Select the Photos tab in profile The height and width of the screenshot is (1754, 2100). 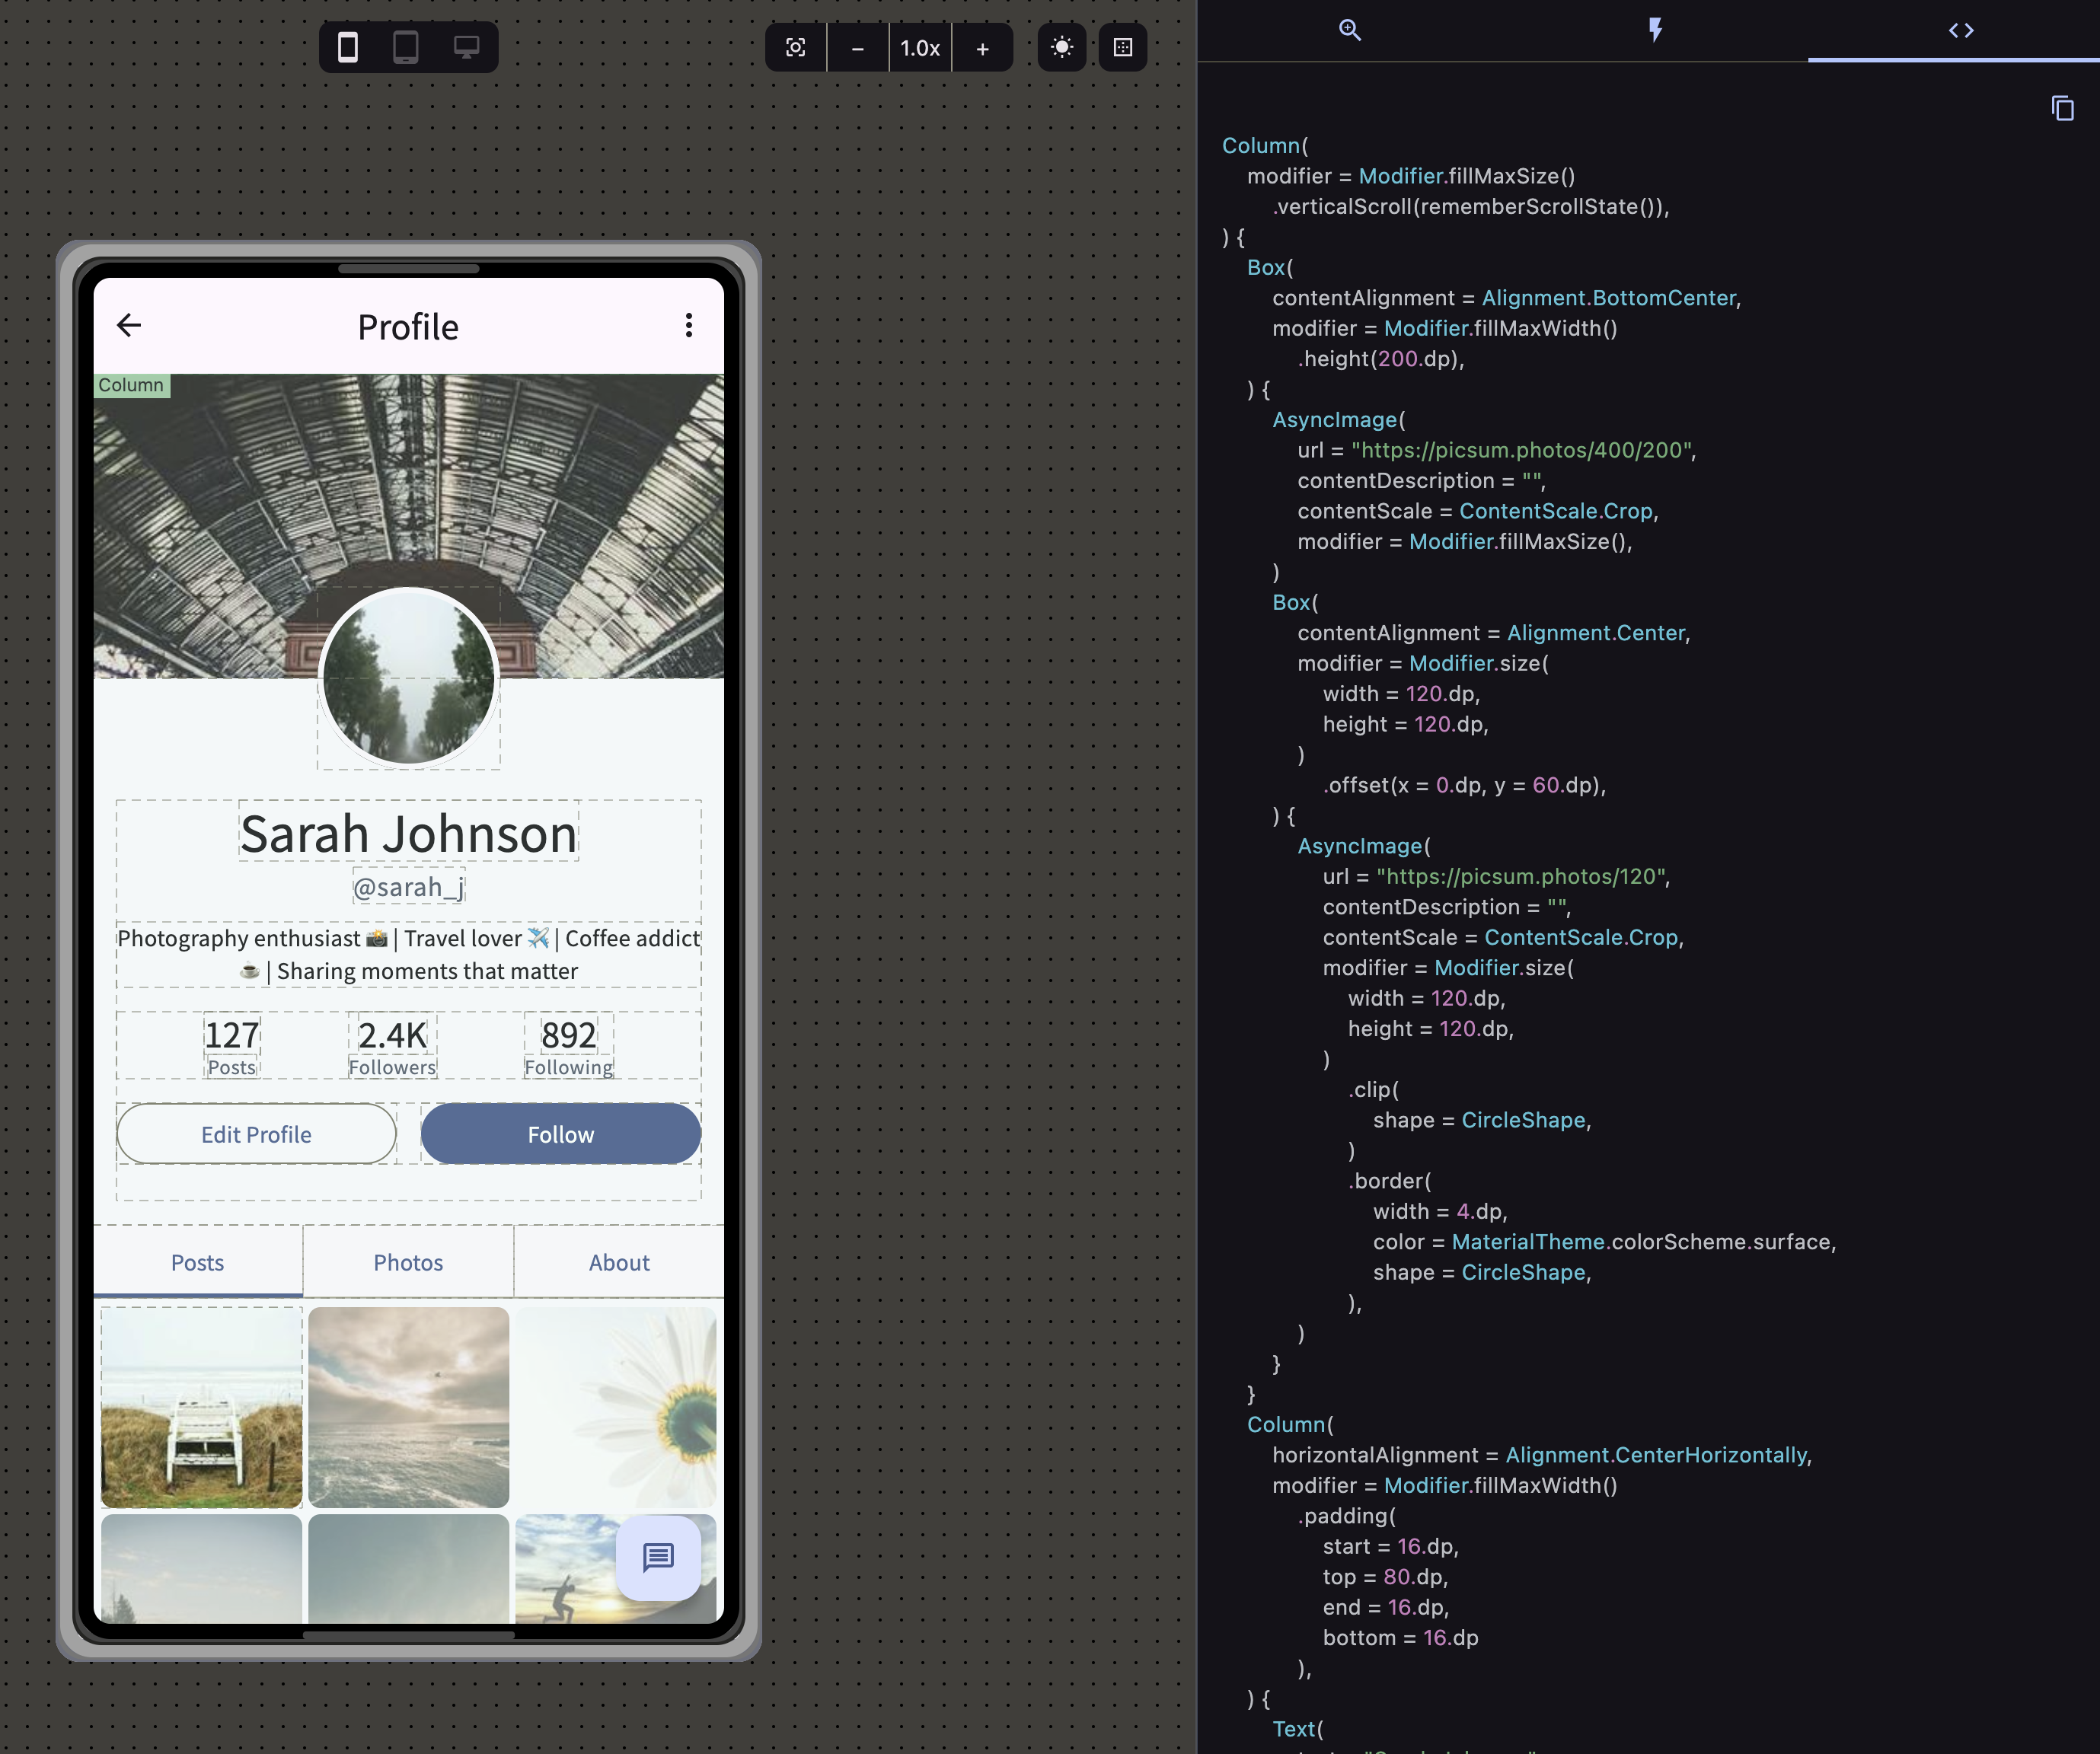pyautogui.click(x=408, y=1262)
